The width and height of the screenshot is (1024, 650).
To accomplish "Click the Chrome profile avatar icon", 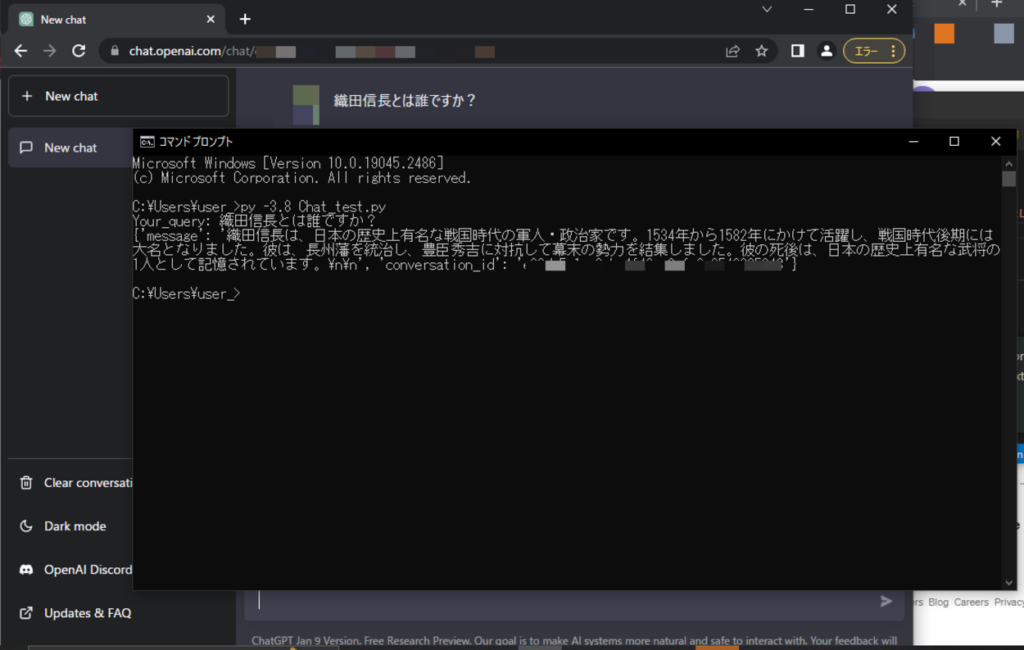I will pyautogui.click(x=826, y=51).
